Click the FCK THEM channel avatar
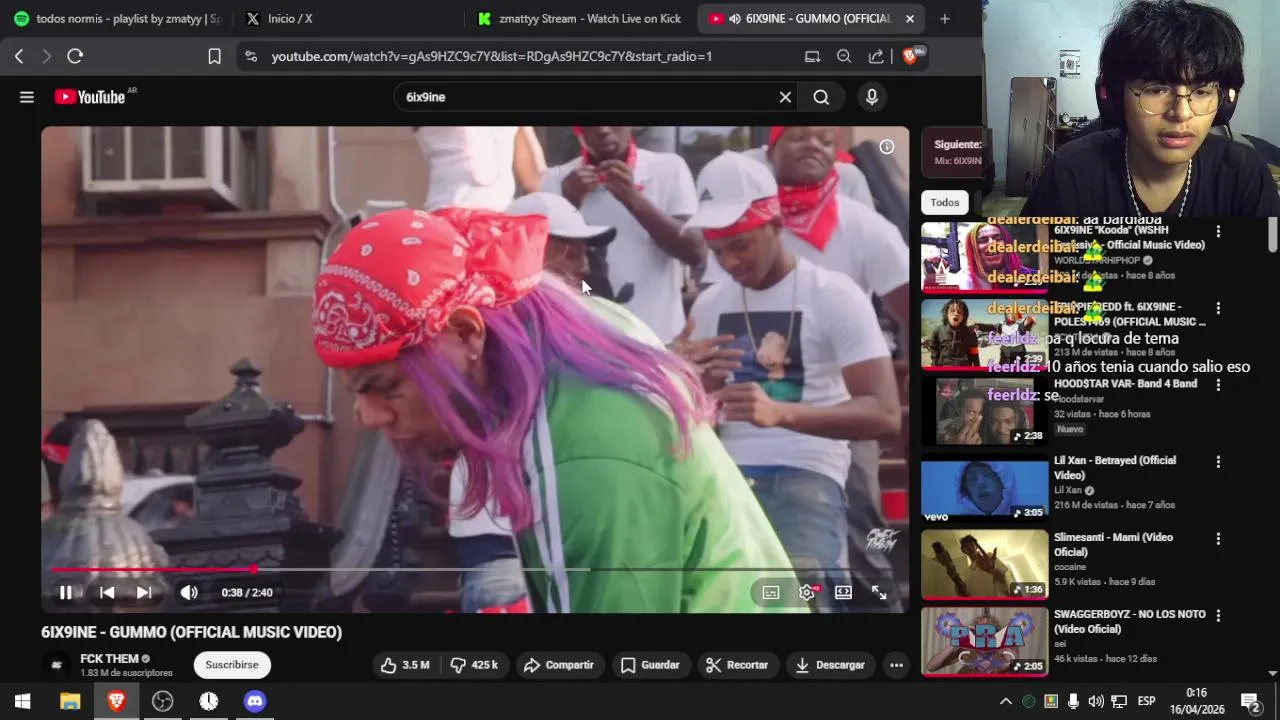 point(57,665)
